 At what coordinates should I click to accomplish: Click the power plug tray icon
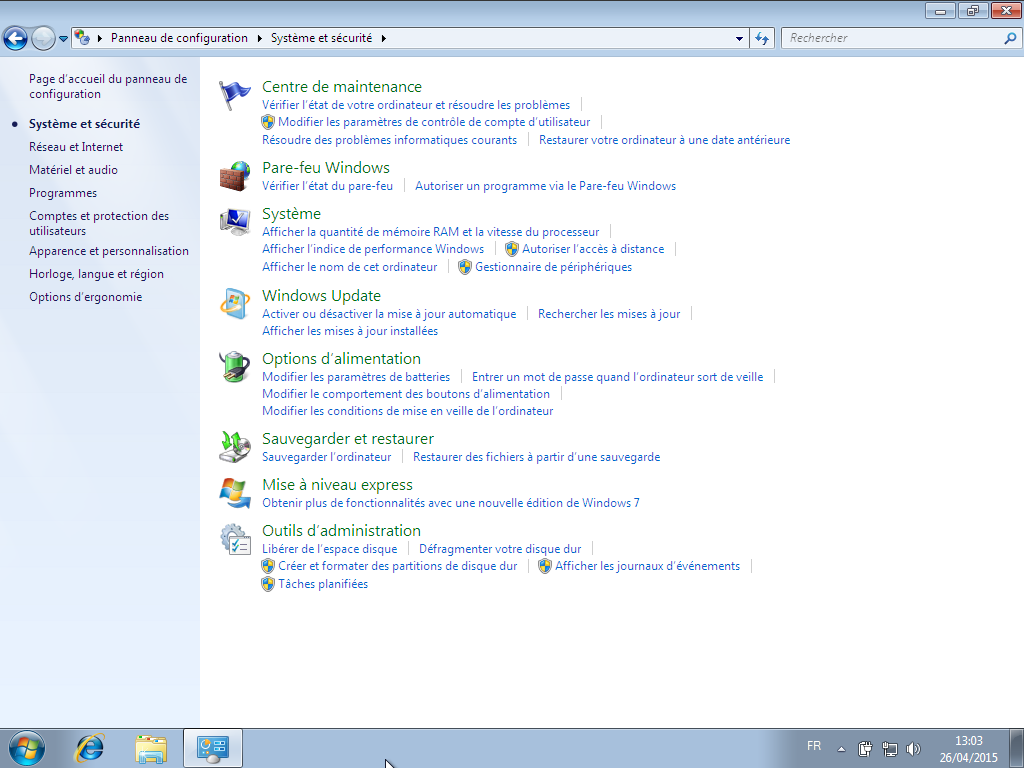tap(865, 748)
